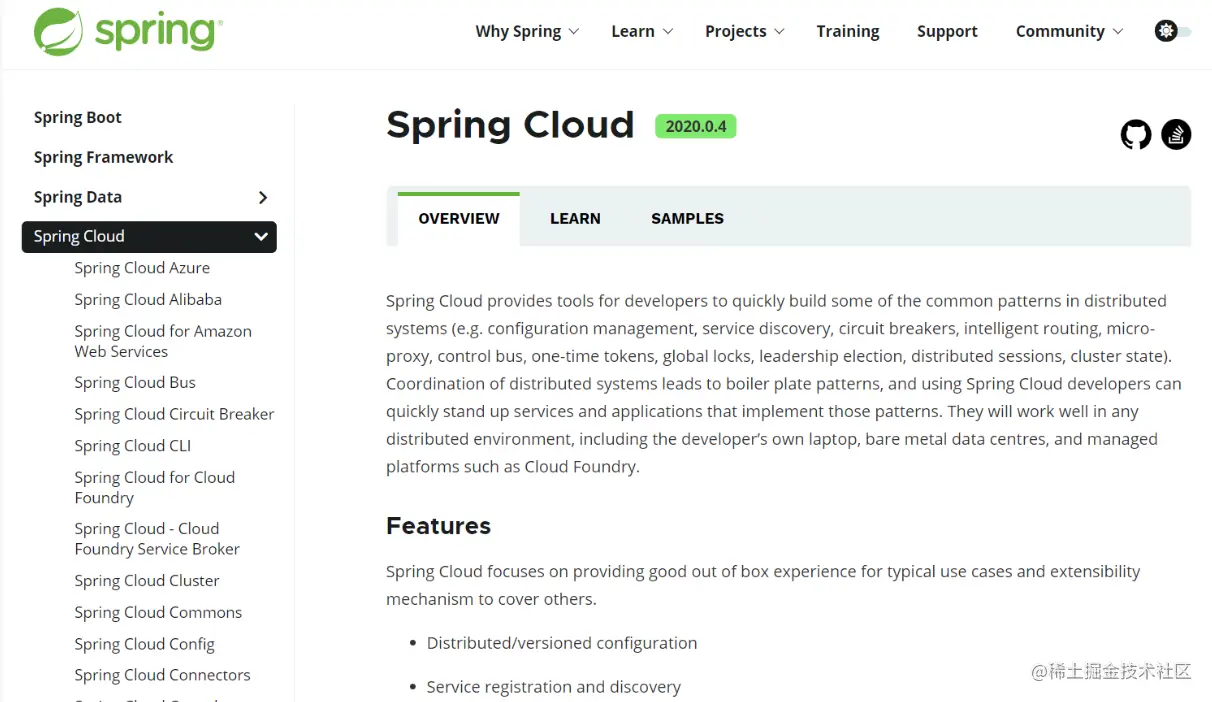Open Spring Framework in sidebar
The width and height of the screenshot is (1212, 702).
pyautogui.click(x=103, y=157)
